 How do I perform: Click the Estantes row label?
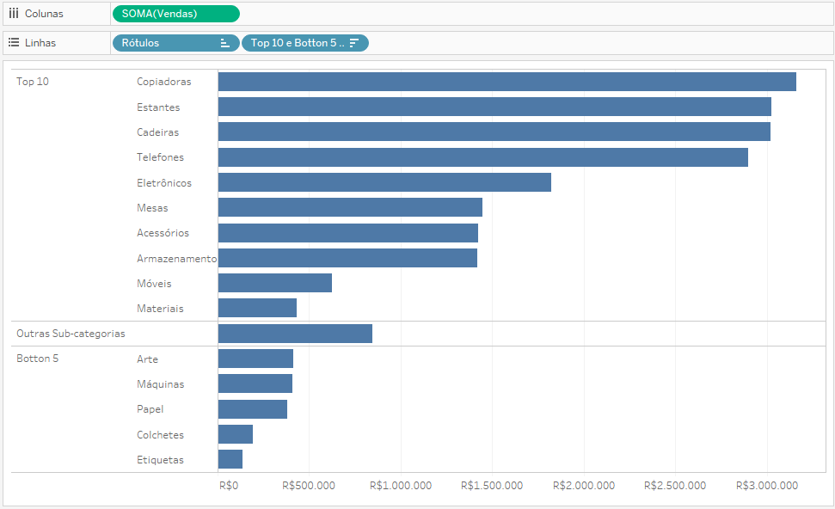click(x=158, y=107)
